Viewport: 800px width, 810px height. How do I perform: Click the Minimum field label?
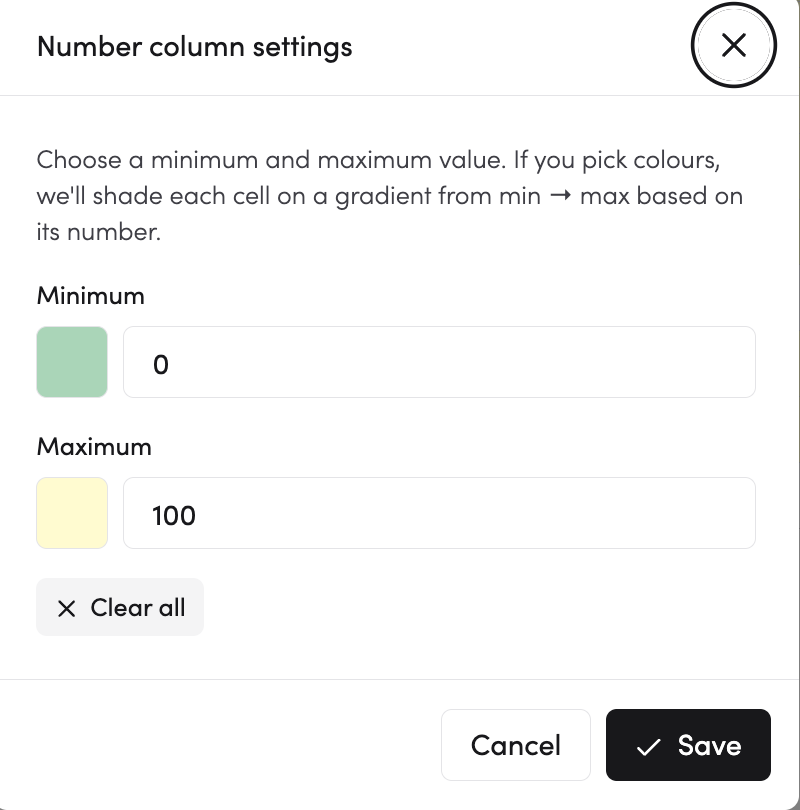[91, 296]
